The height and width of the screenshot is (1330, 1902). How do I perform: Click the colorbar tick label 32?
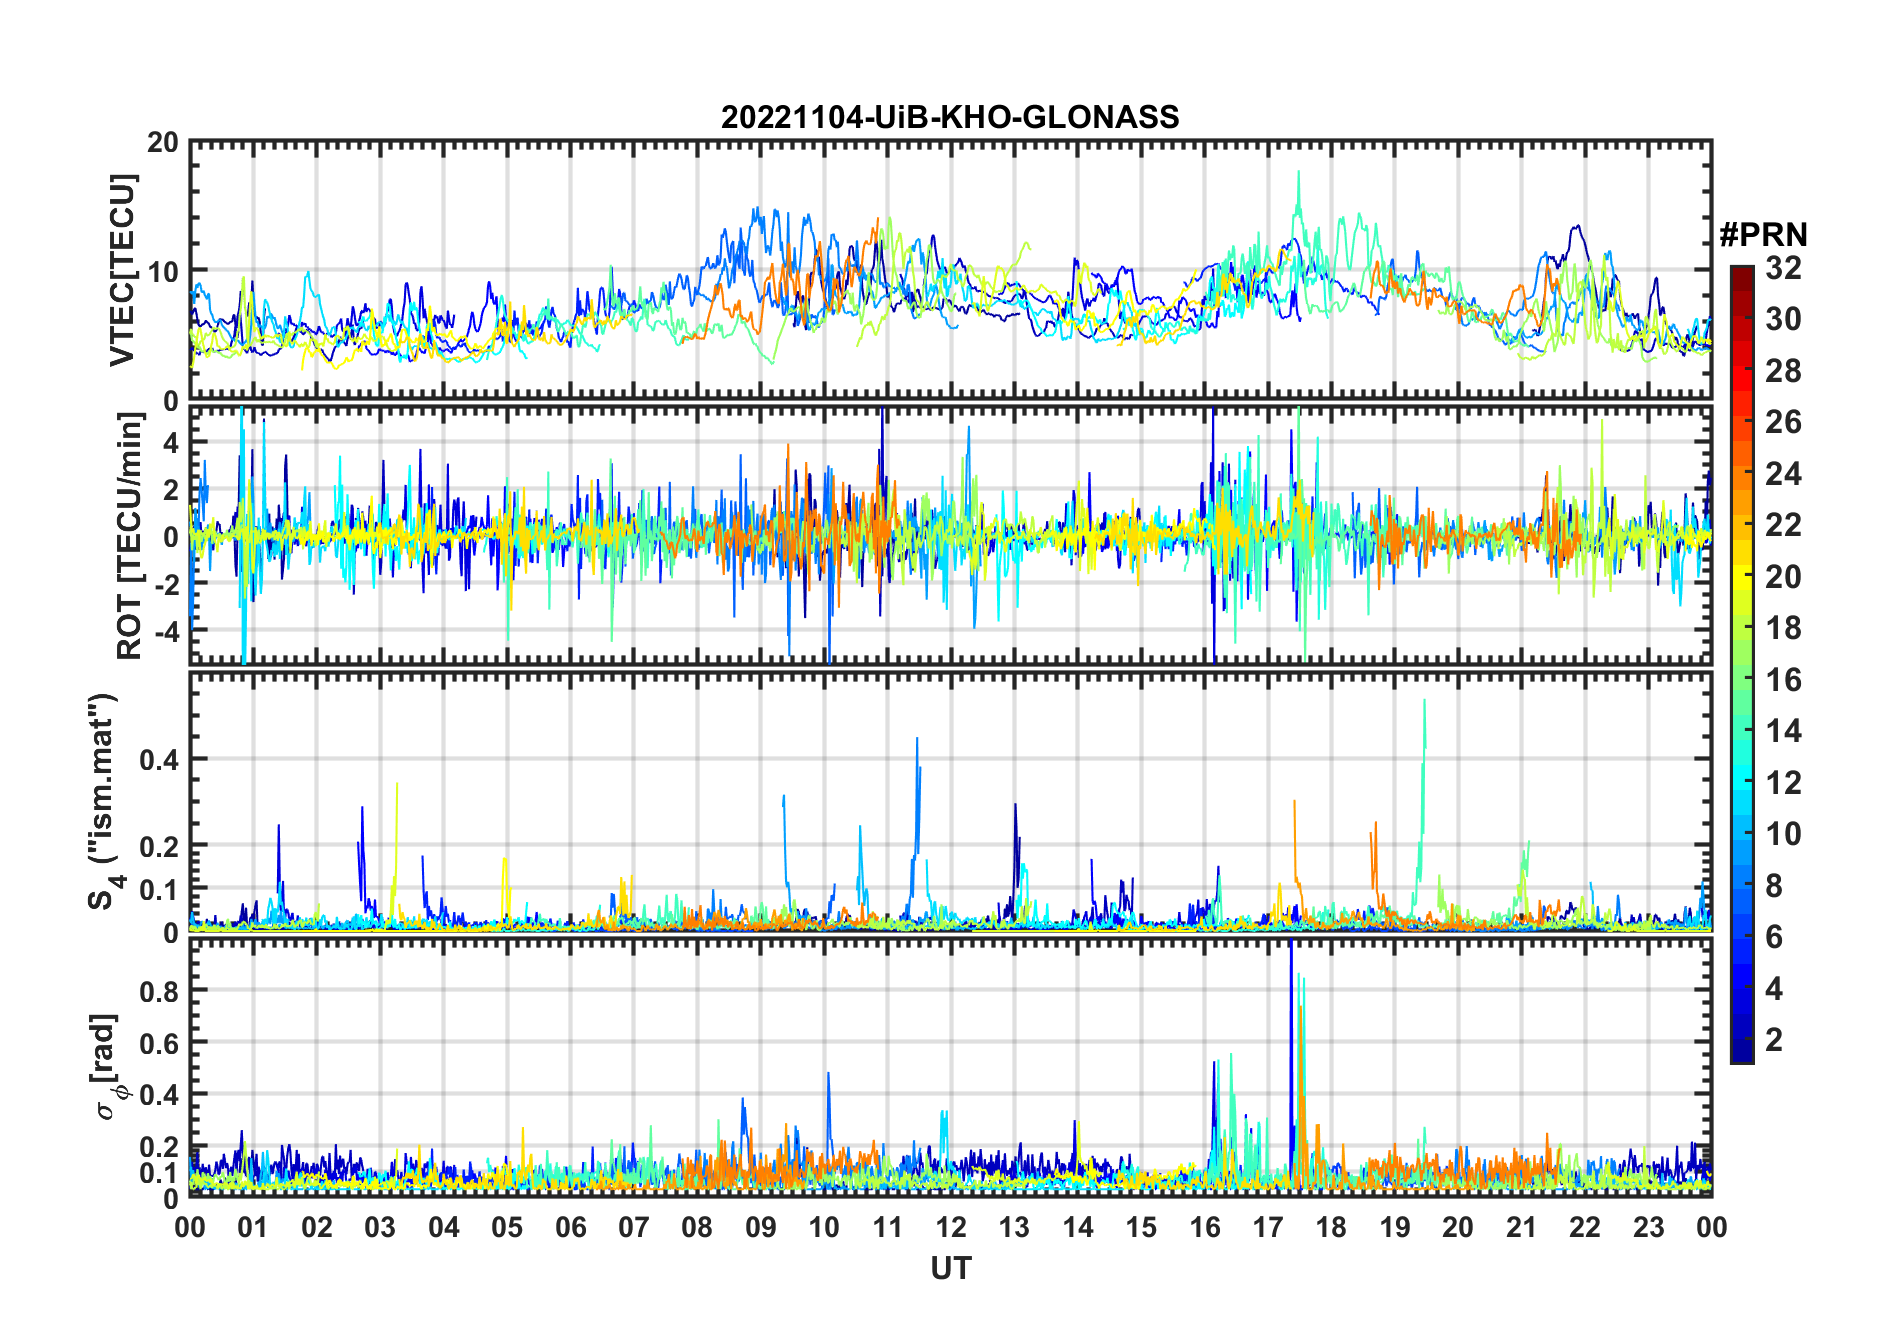1783,267
